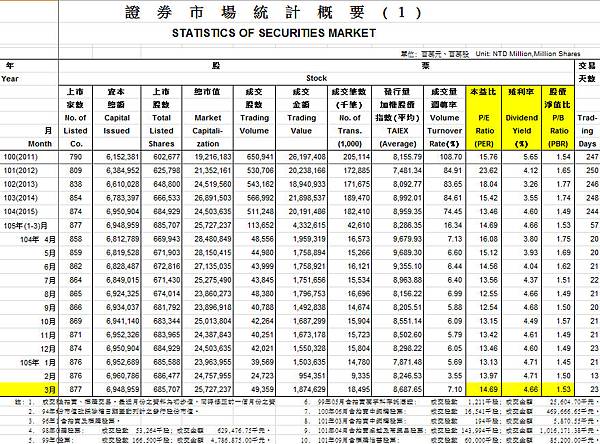600x444 pixels.
Task: Click trading value cell 26,197,408
Action: 307,157
